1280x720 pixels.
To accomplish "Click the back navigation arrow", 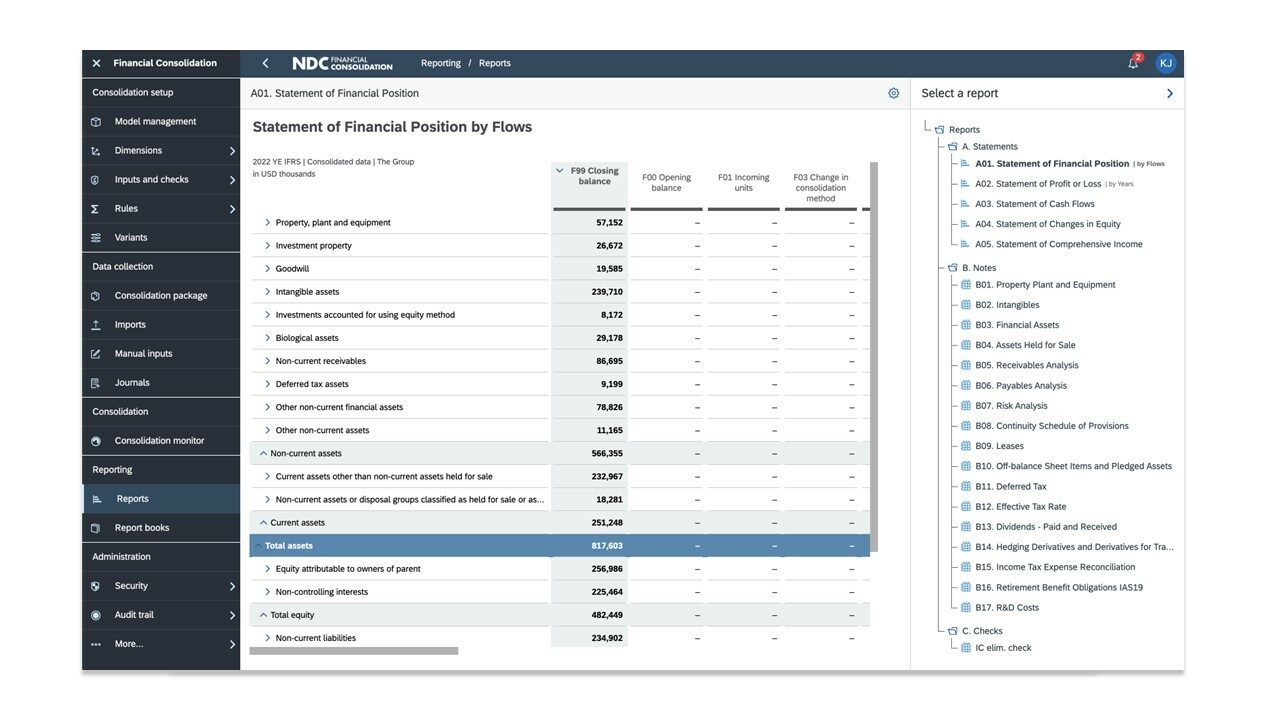I will click(x=265, y=62).
